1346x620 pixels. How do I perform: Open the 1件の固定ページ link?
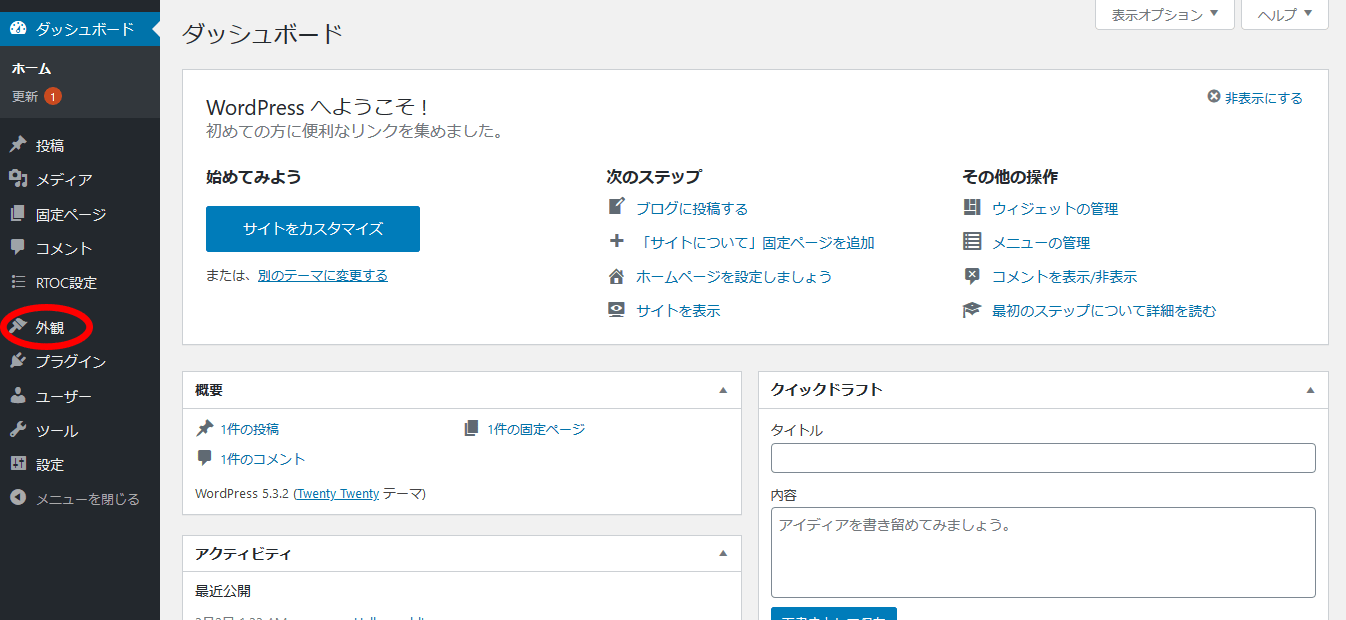pyautogui.click(x=537, y=428)
